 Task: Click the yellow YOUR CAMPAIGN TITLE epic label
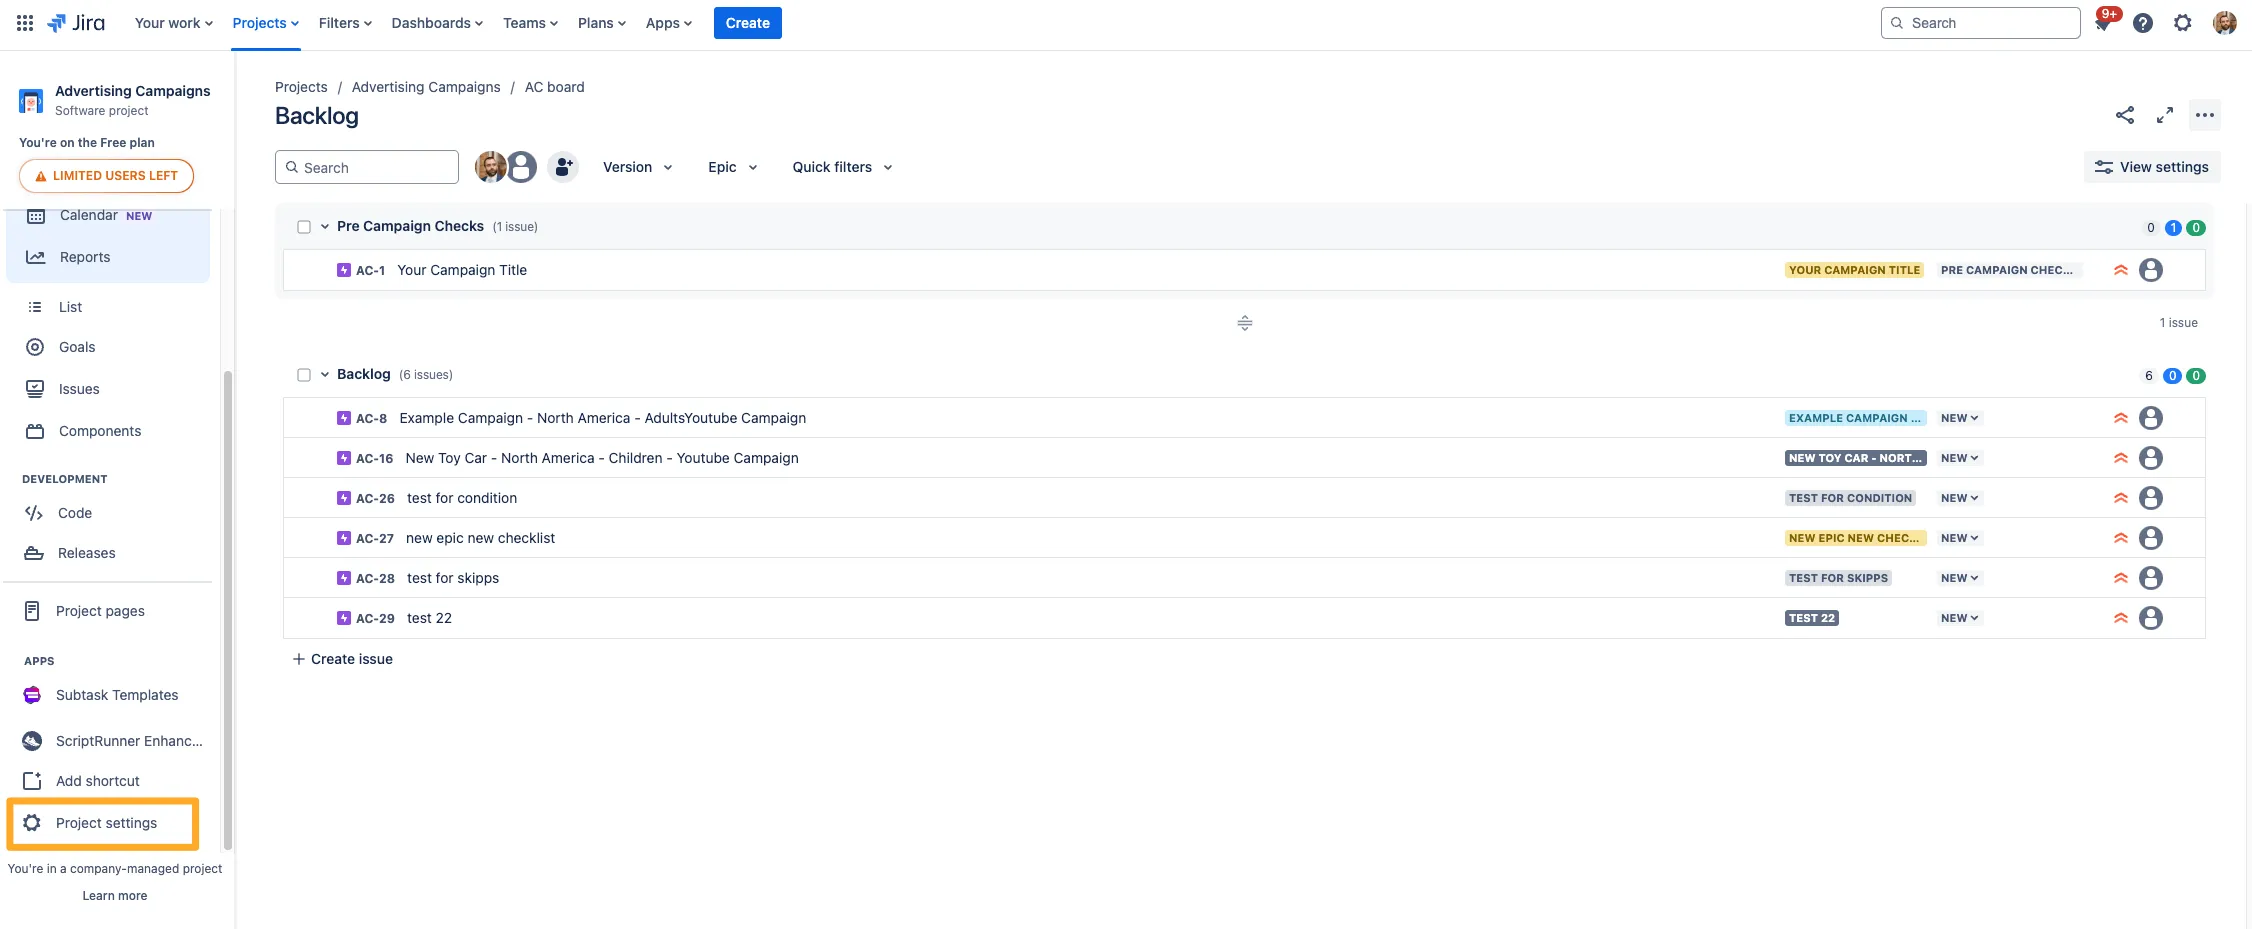[1854, 270]
